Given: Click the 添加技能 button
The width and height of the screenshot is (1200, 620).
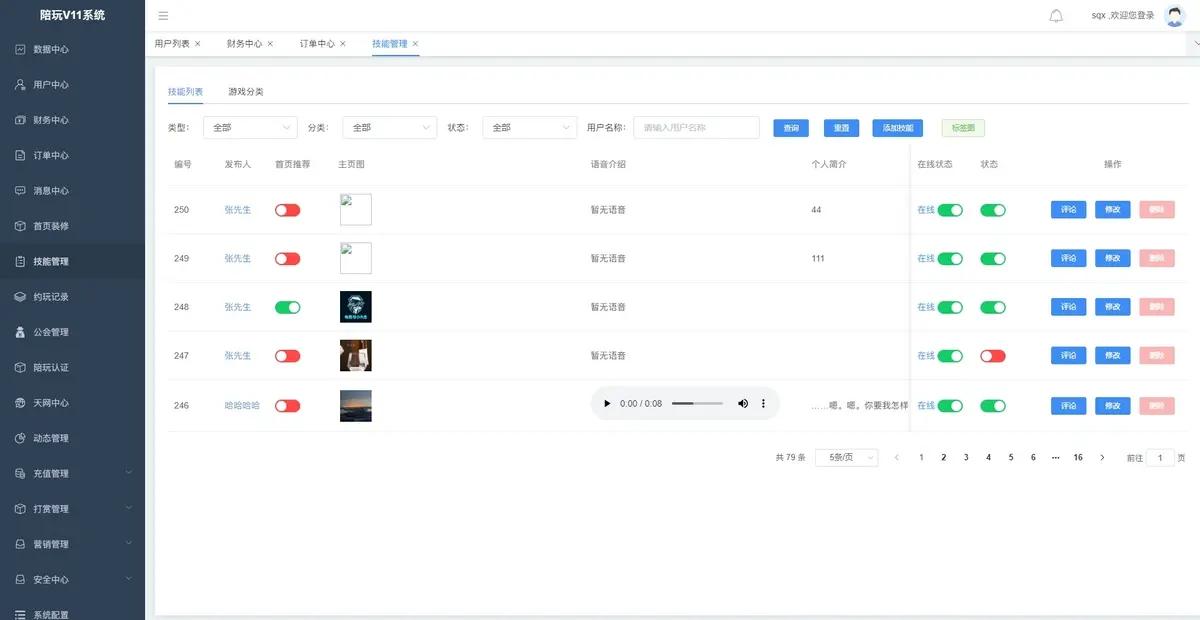Looking at the screenshot, I should [898, 128].
